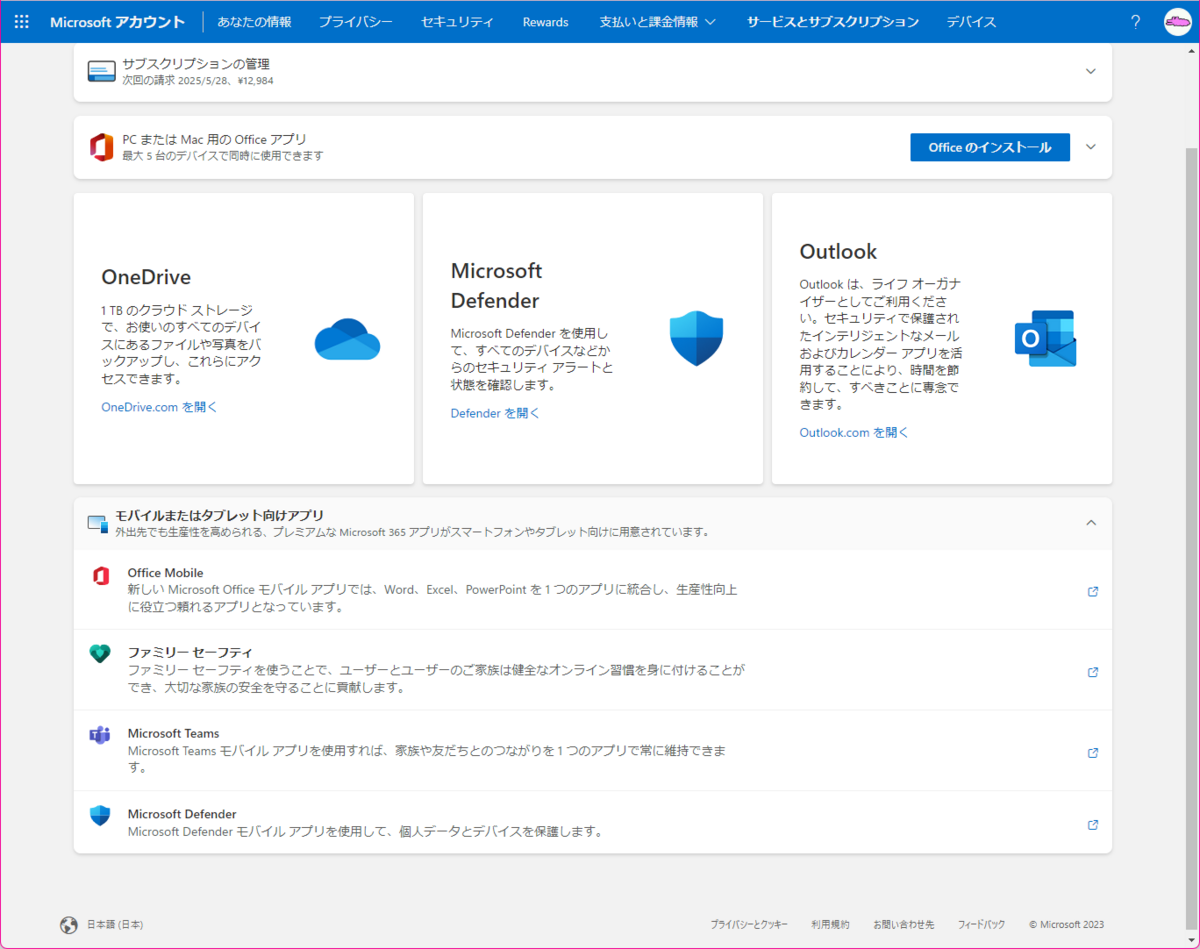Click the Microsoft Defender mobile row icon
This screenshot has height=949, width=1200.
[100, 816]
